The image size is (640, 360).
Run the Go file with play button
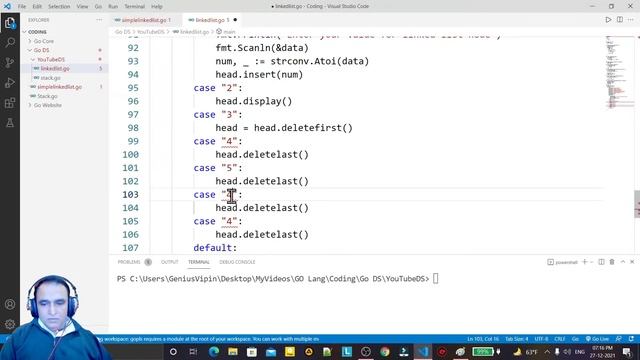[608, 20]
